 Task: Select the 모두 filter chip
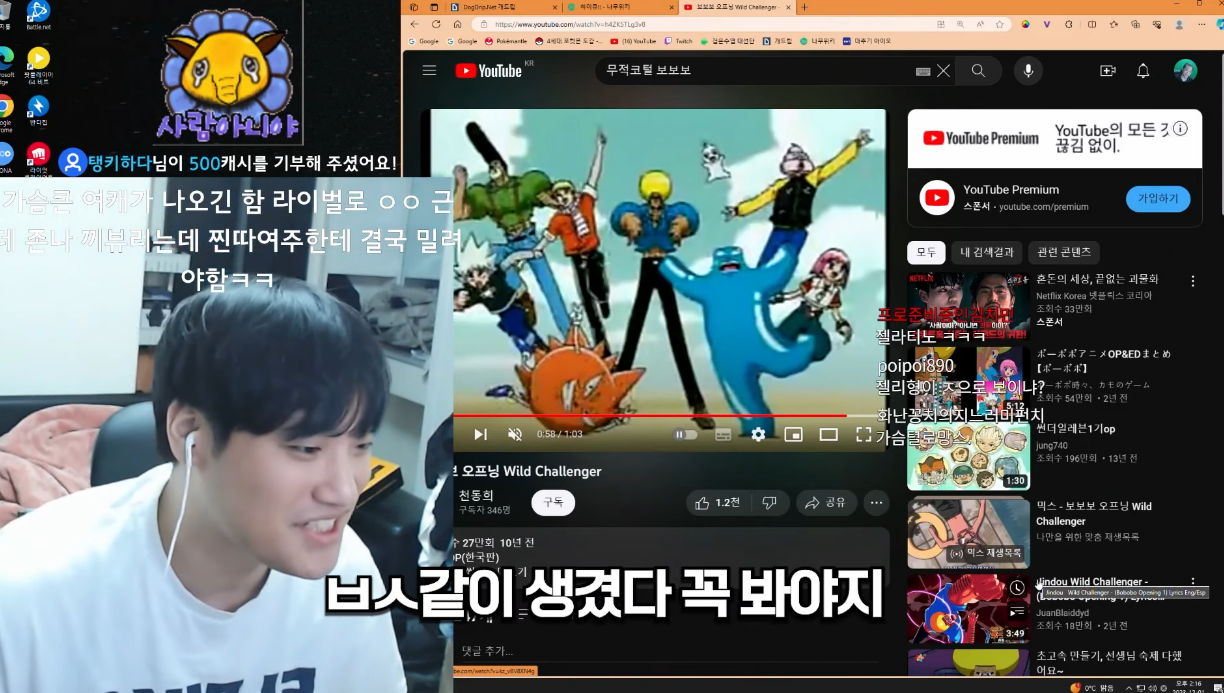click(926, 252)
